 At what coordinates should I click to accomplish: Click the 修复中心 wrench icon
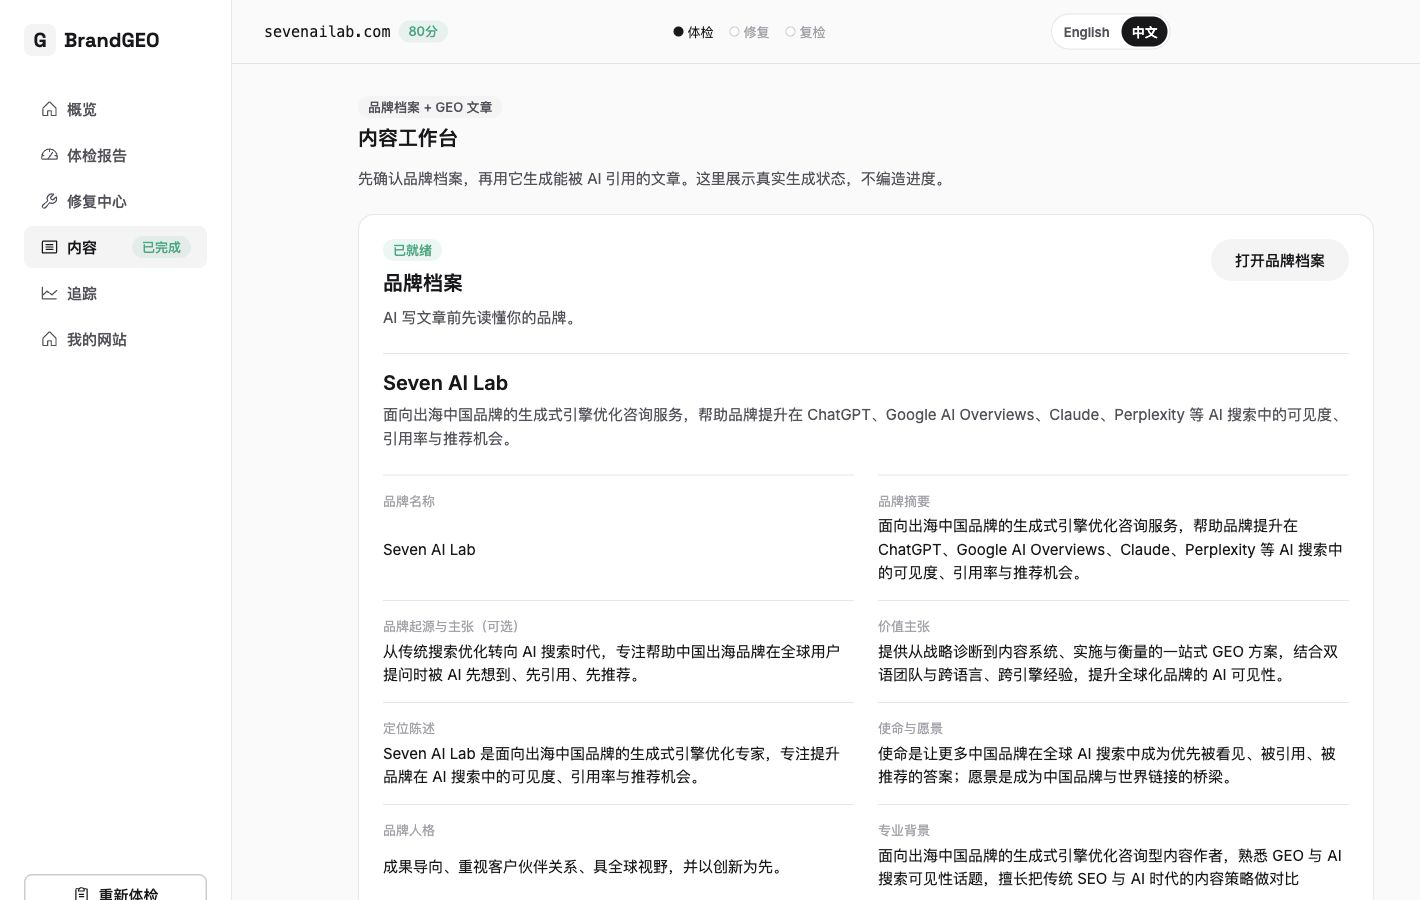[x=49, y=201]
